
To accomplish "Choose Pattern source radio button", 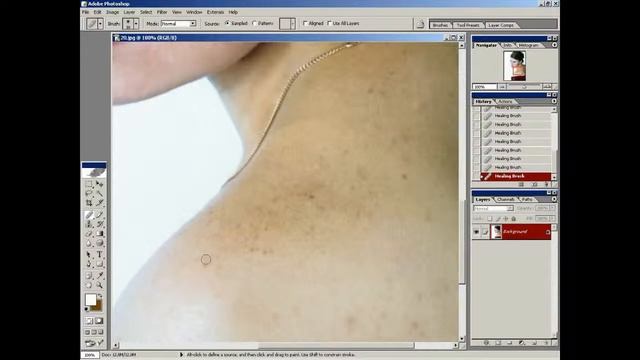I will coord(255,24).
